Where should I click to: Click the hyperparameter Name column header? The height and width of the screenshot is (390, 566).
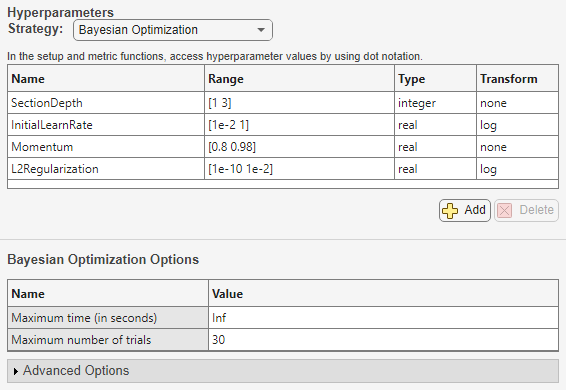coord(106,78)
